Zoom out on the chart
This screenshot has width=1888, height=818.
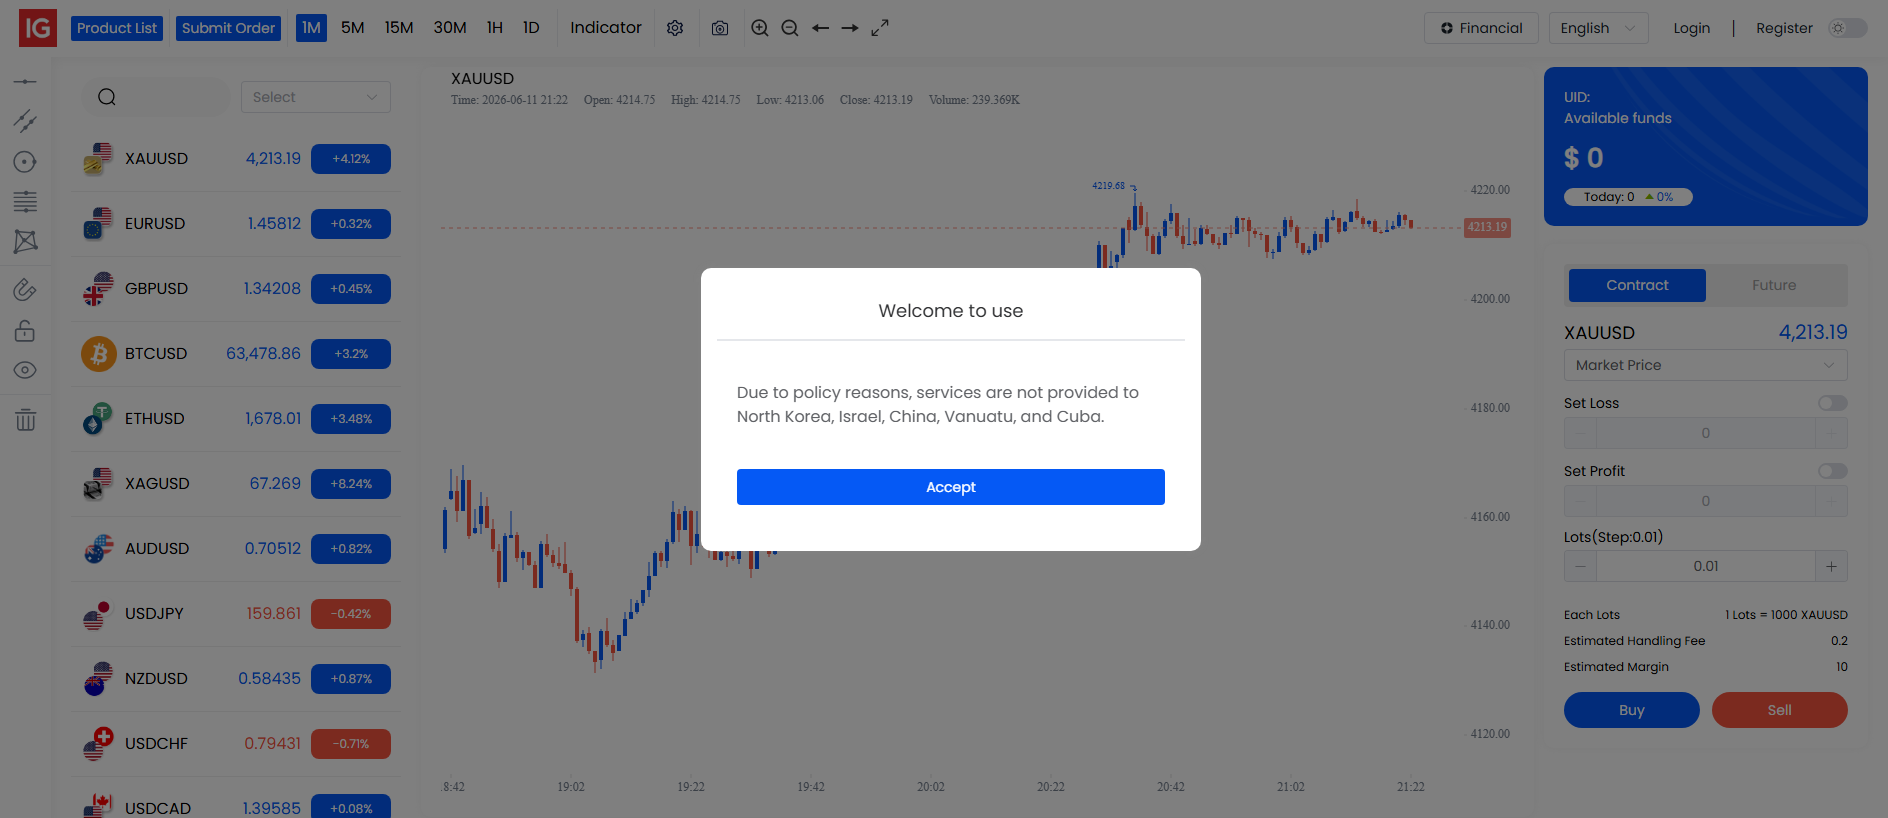(x=790, y=28)
